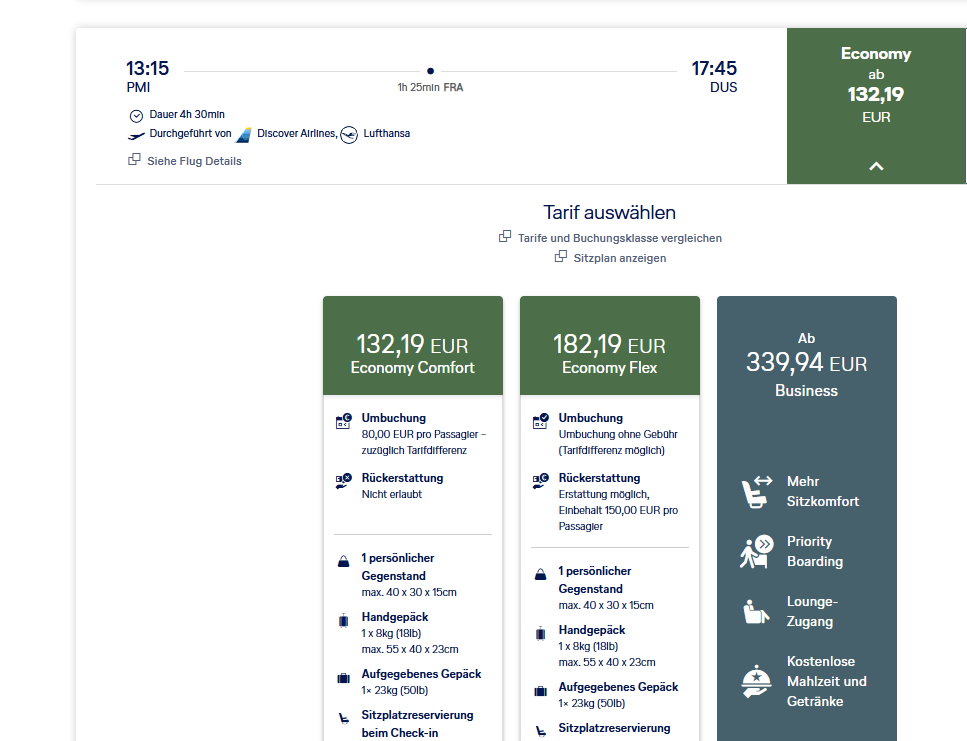Click the 17:45 arrival time

714,68
